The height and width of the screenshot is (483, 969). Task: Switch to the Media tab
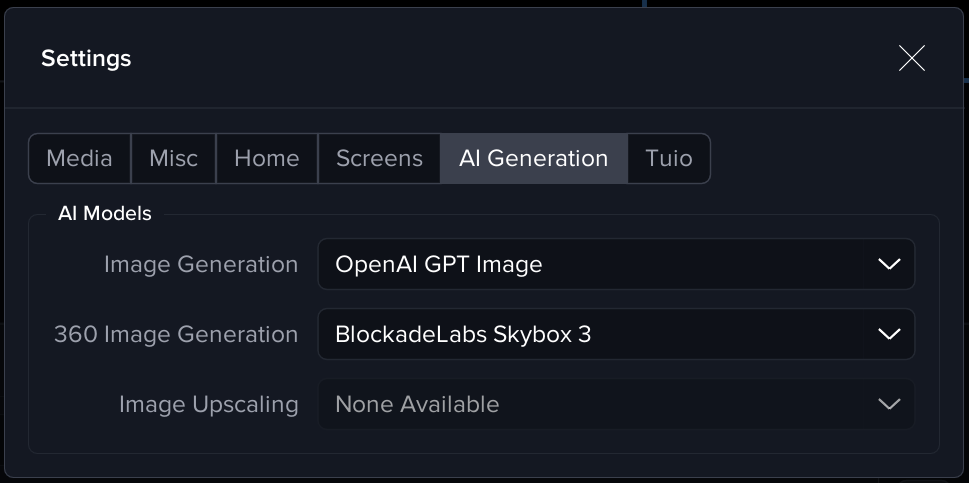(80, 158)
